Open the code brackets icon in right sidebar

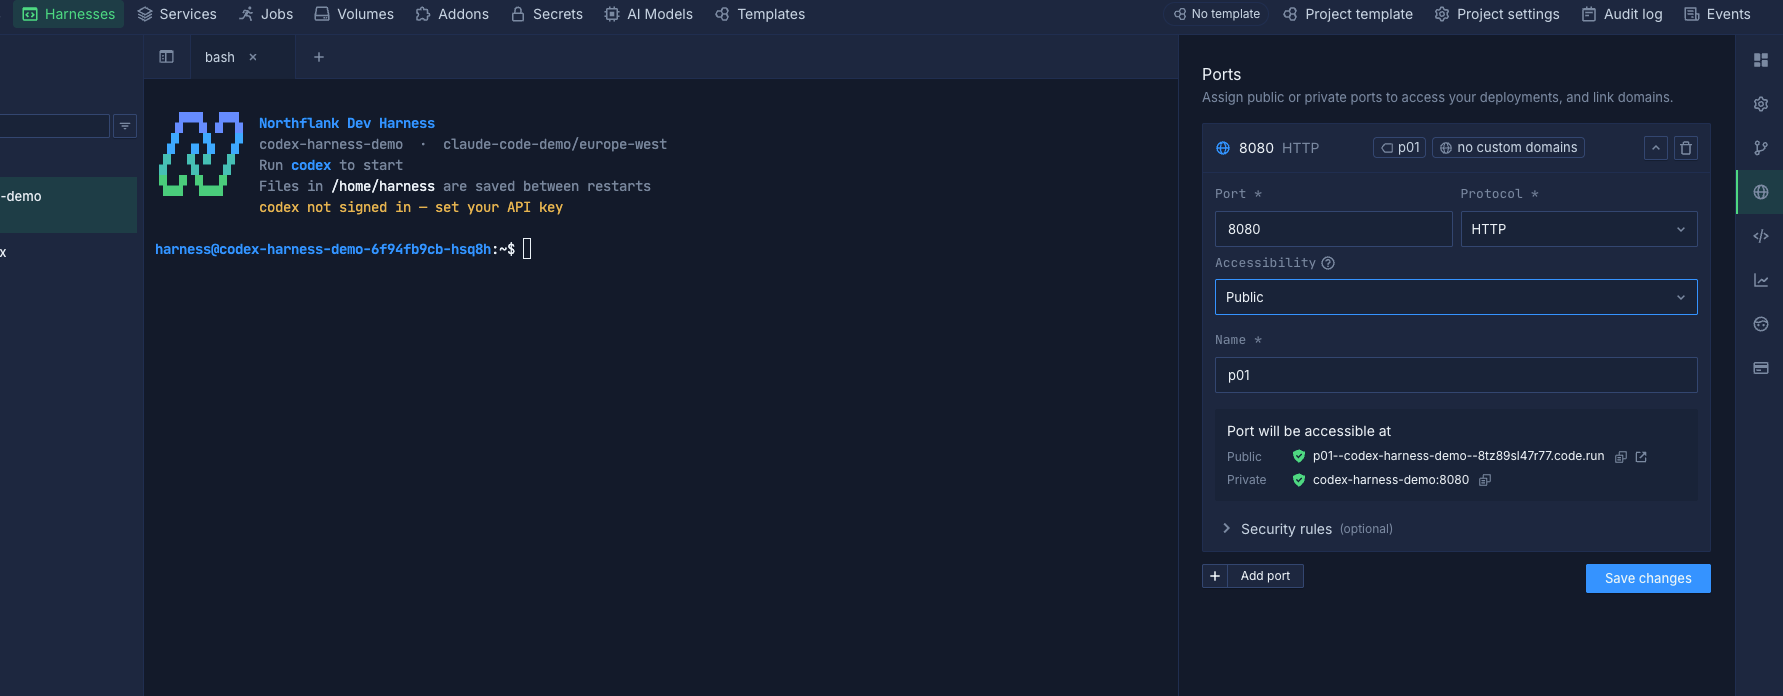pyautogui.click(x=1761, y=236)
